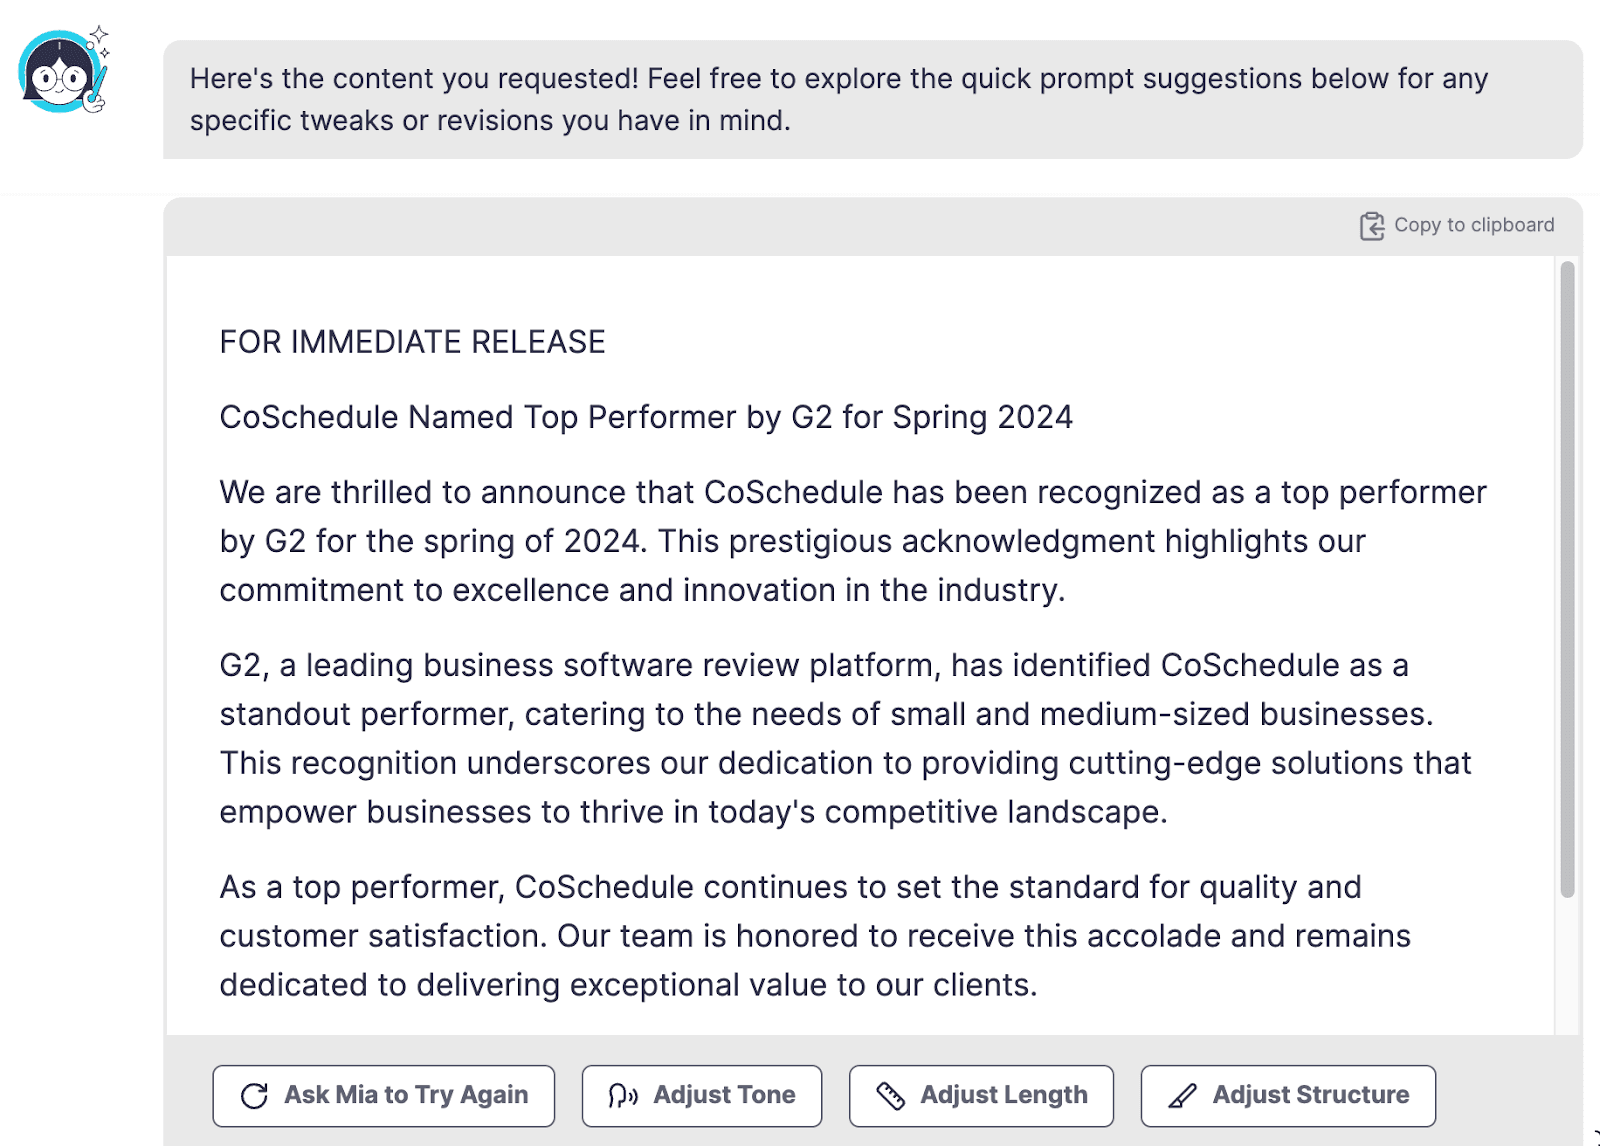Click the pen icon on Adjust Structure
The height and width of the screenshot is (1146, 1600).
pos(1182,1096)
